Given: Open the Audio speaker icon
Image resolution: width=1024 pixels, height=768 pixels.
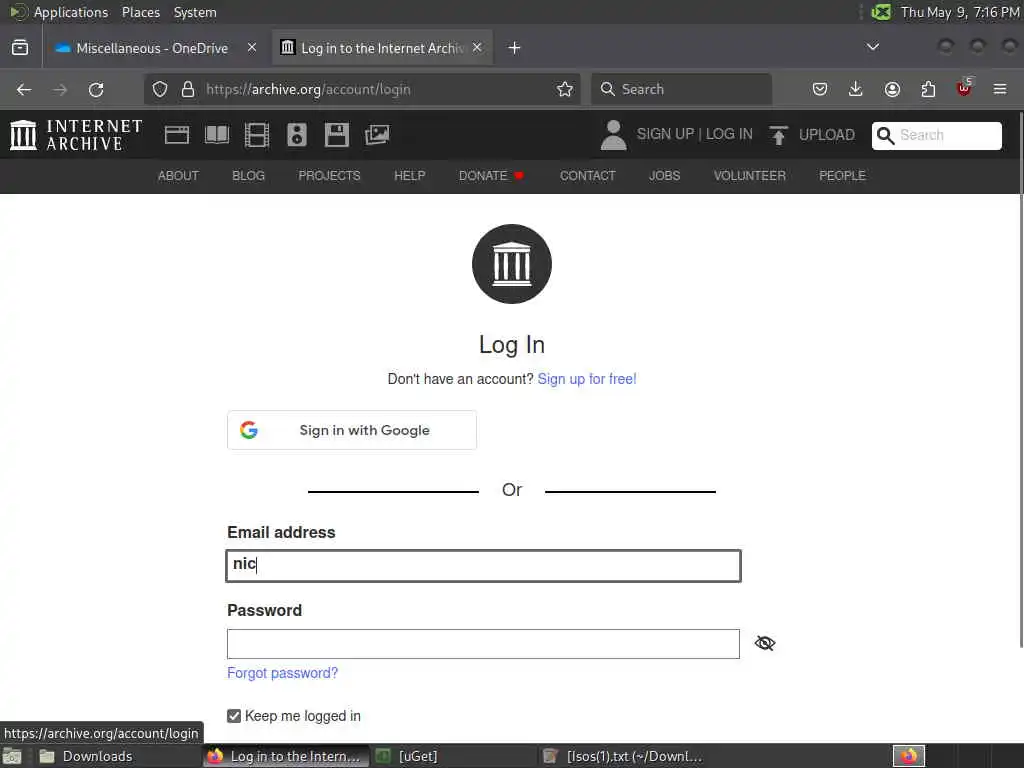Looking at the screenshot, I should point(296,135).
